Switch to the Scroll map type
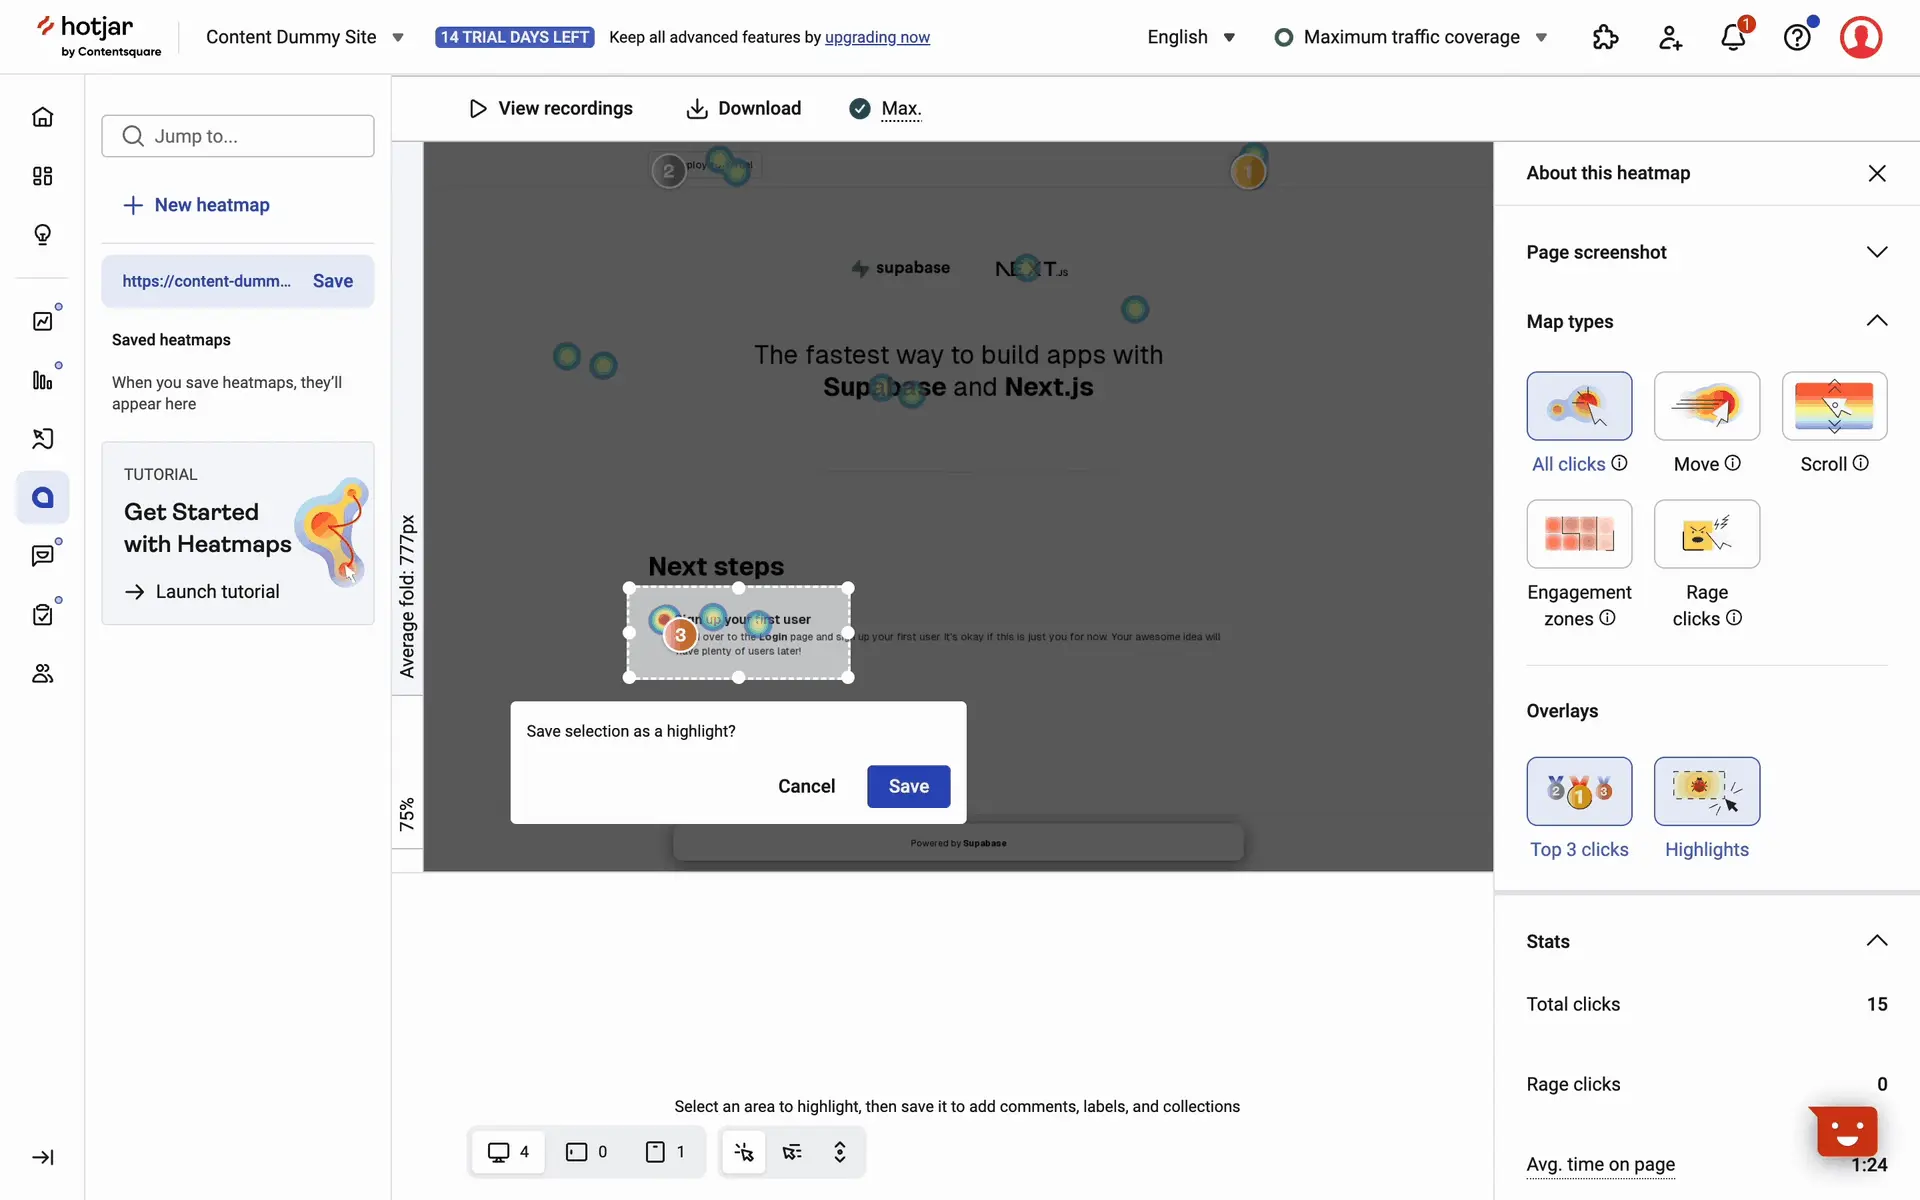 coord(1833,406)
